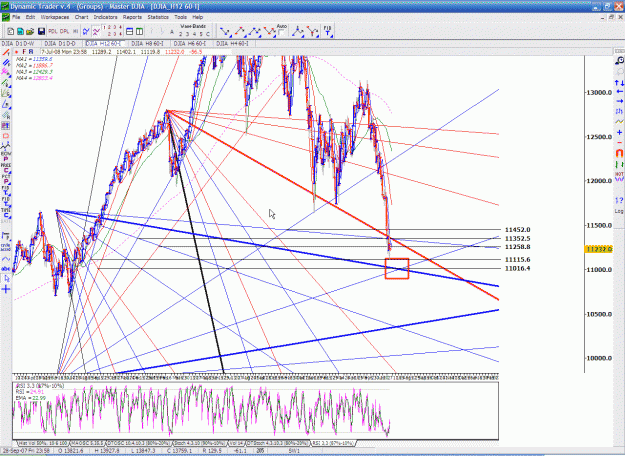Select Wave Bands number 2

pyautogui.click(x=180, y=34)
